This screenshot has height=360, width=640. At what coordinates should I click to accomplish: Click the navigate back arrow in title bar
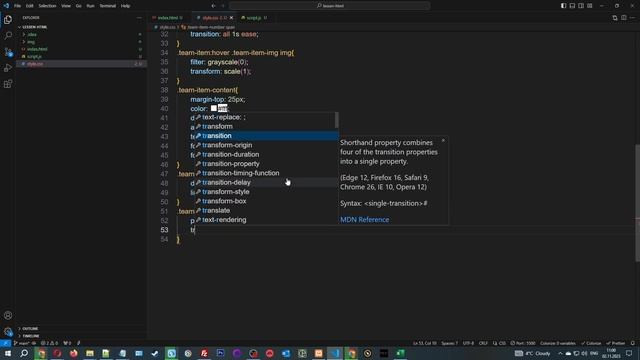(x=213, y=6)
